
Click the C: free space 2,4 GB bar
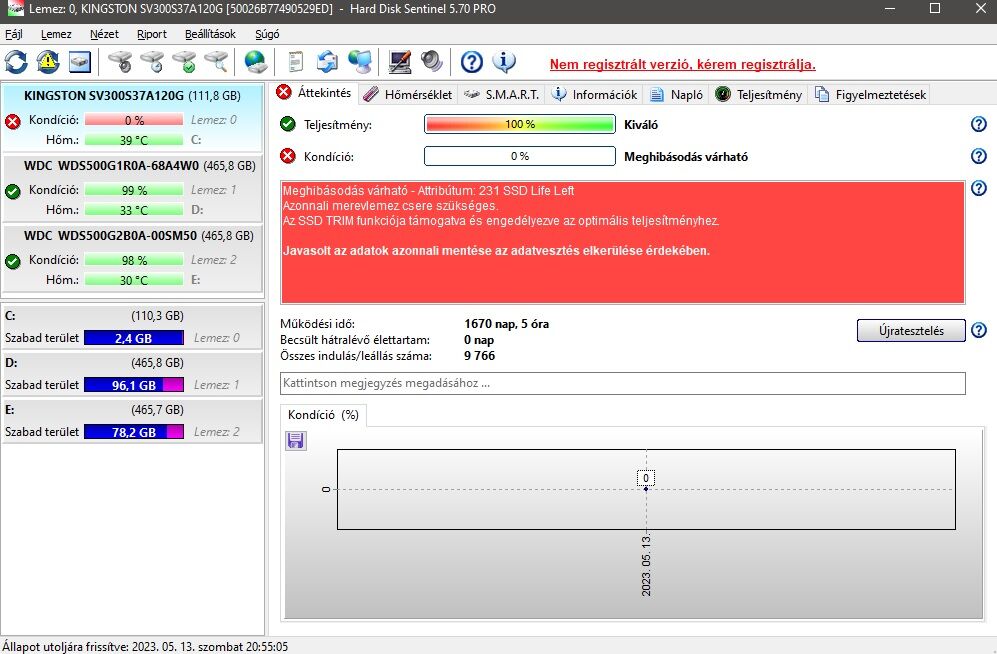[134, 338]
